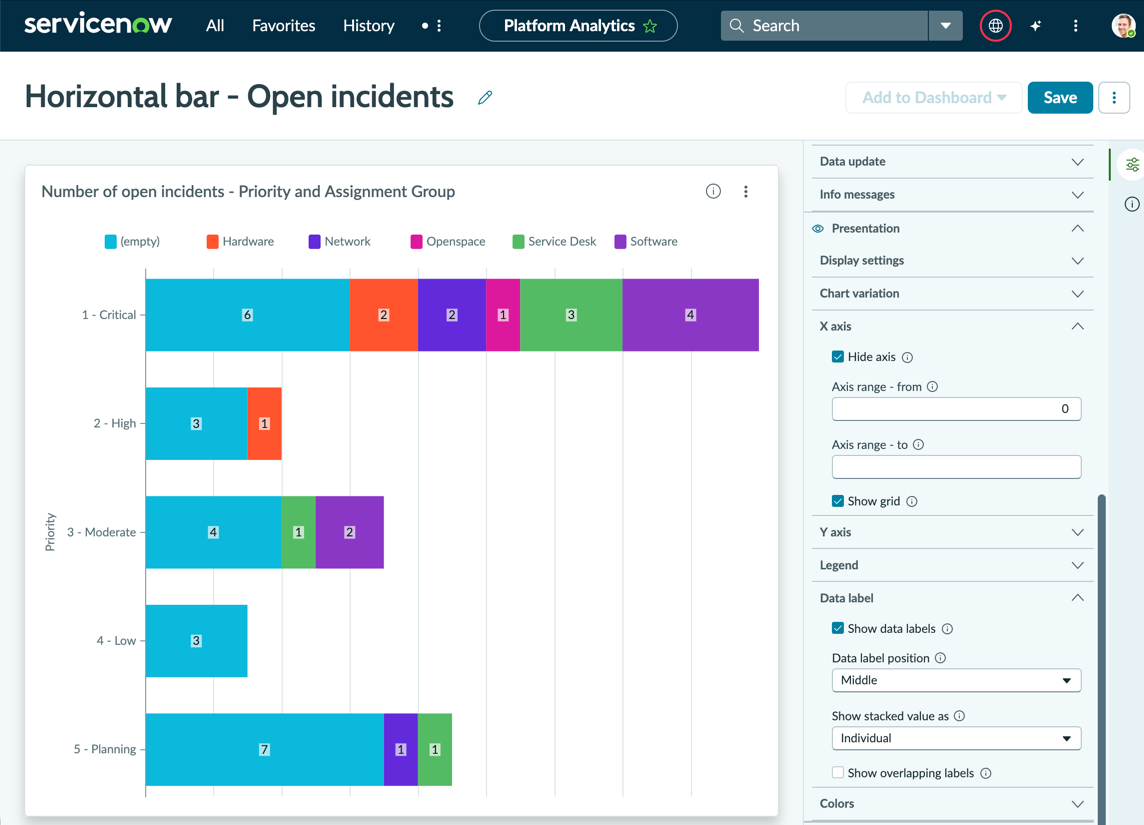Click the info icon by Show stacked value as

(x=959, y=716)
